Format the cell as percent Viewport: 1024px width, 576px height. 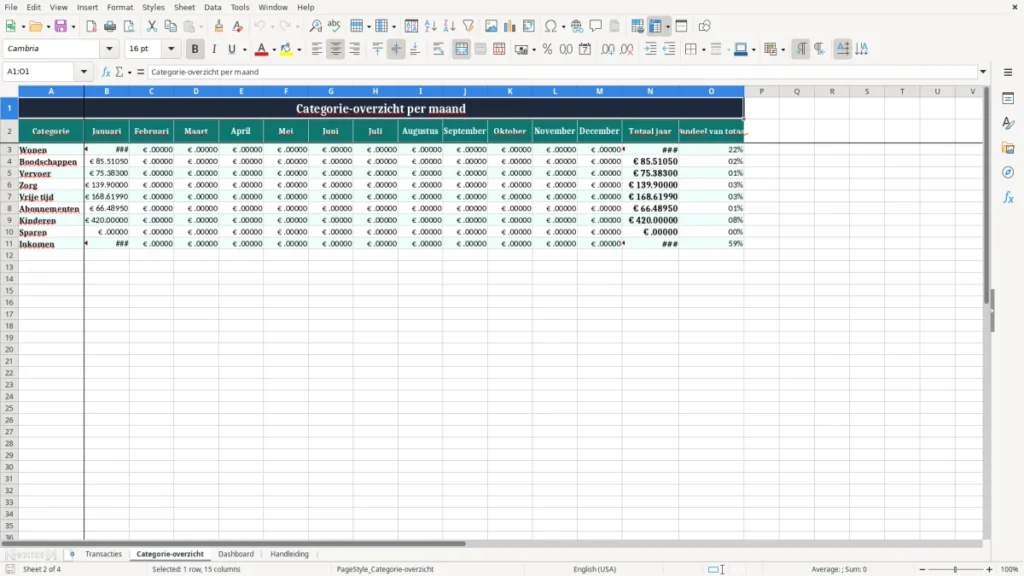coord(547,49)
